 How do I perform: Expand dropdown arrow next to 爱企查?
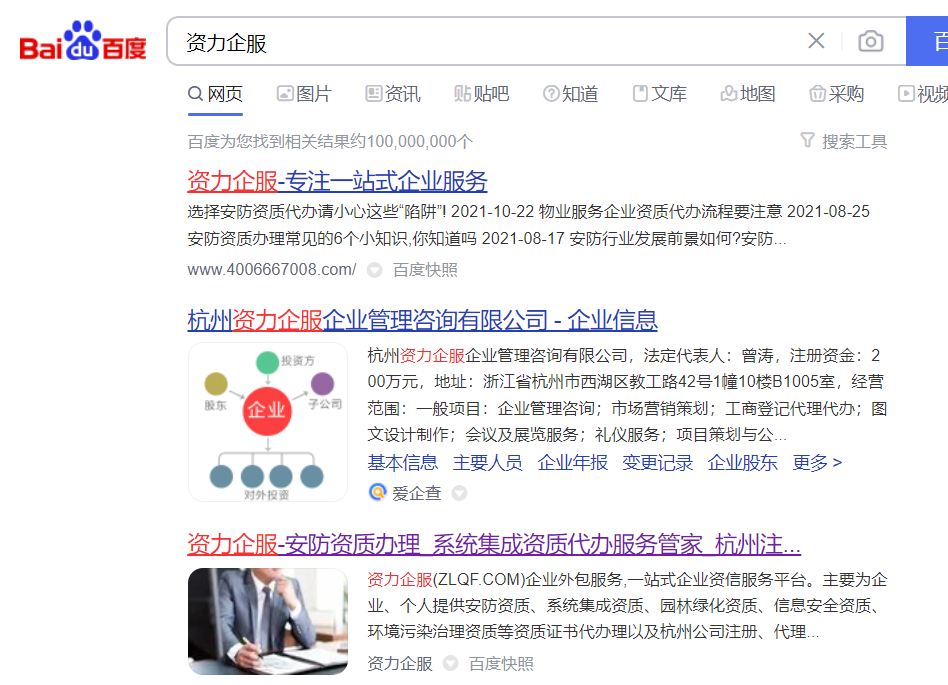(459, 493)
